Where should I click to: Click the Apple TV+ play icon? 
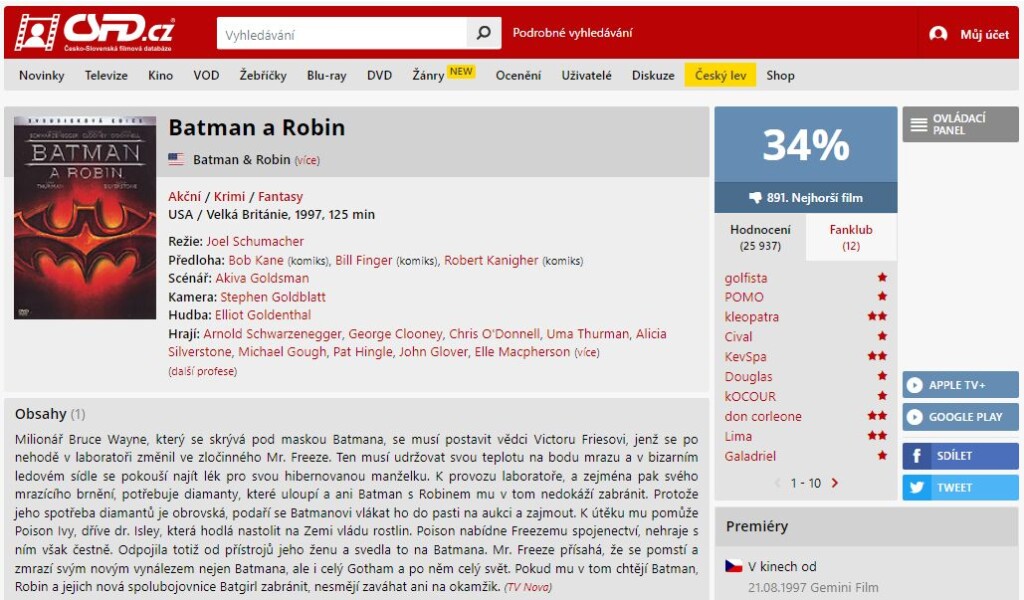tap(915, 385)
